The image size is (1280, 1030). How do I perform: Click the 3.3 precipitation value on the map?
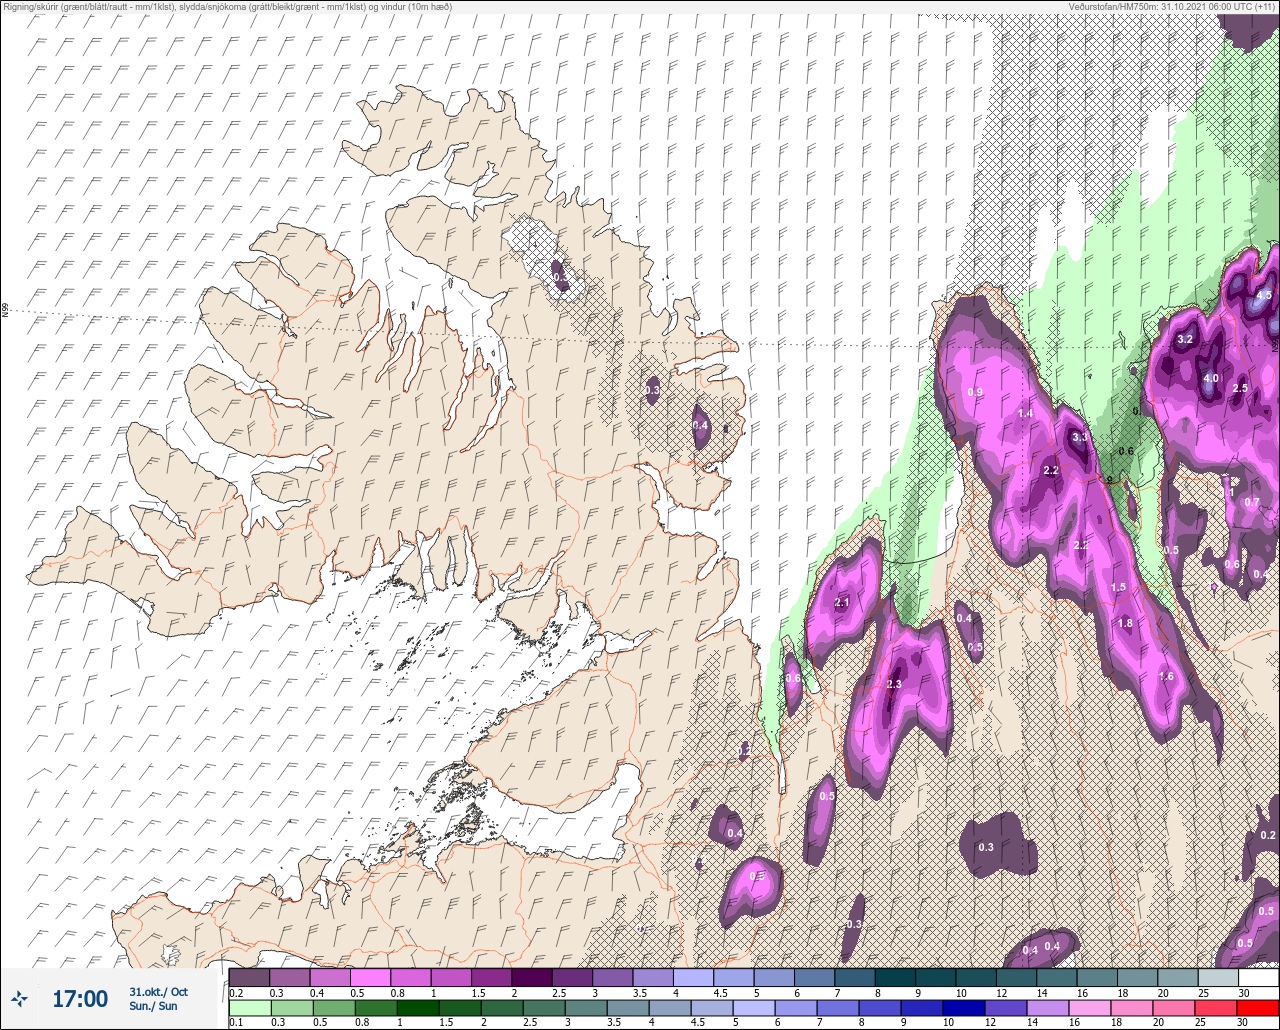tap(1079, 438)
